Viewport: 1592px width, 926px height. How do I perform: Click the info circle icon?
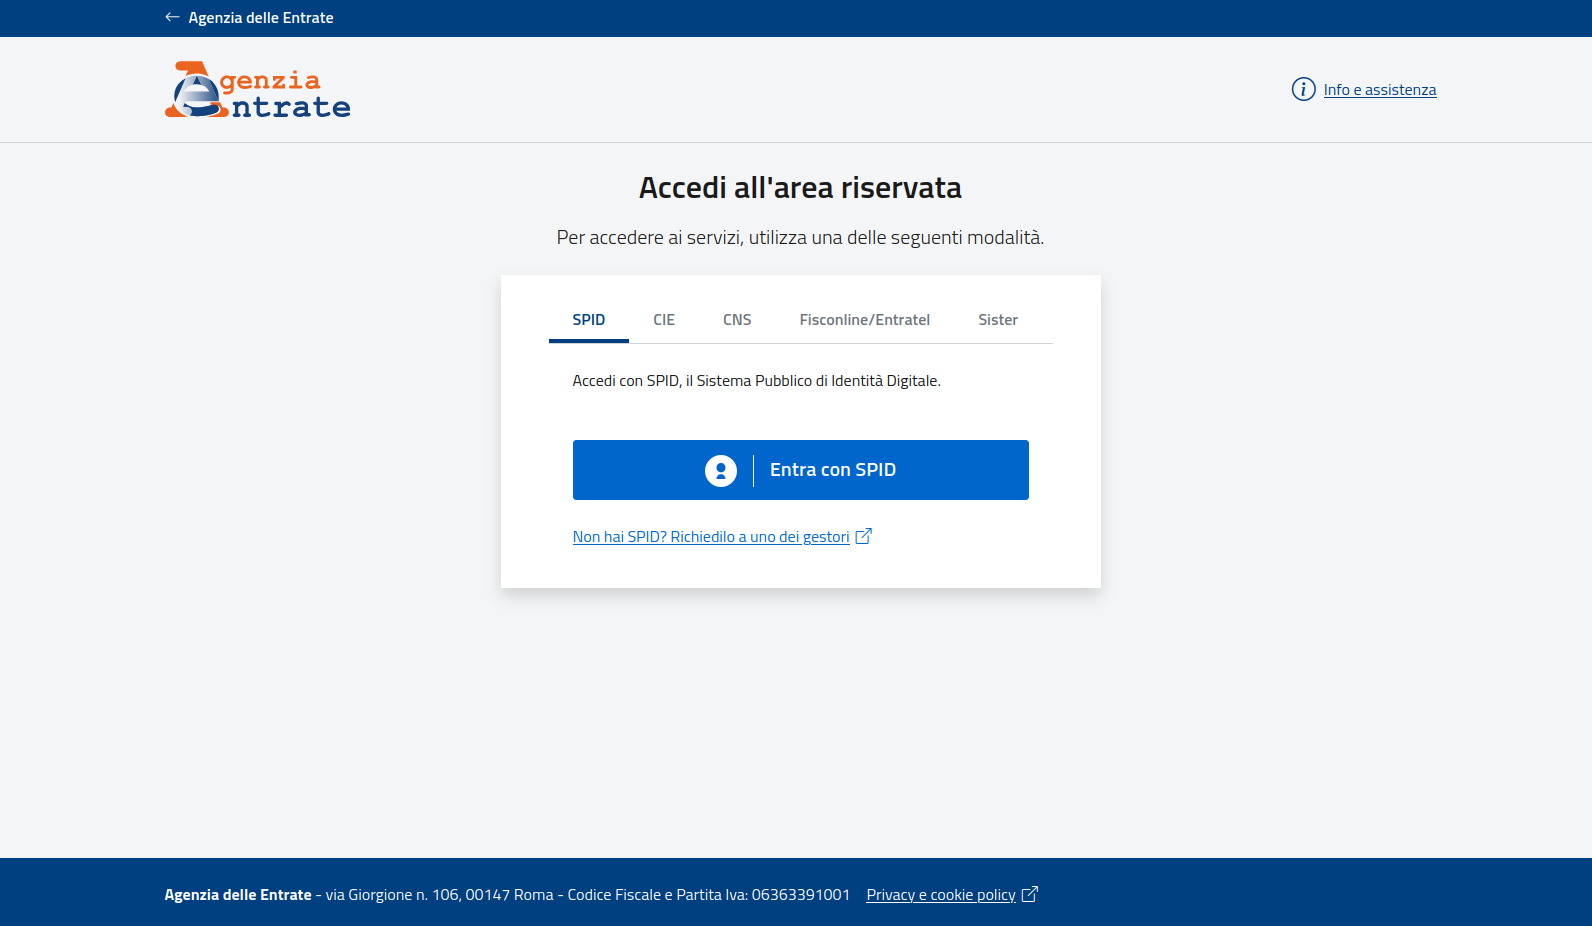pyautogui.click(x=1303, y=89)
